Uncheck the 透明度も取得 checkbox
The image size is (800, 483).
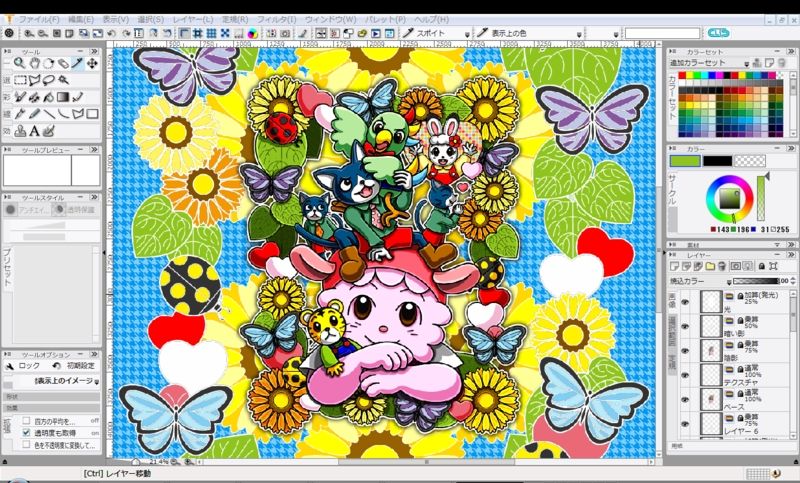27,433
